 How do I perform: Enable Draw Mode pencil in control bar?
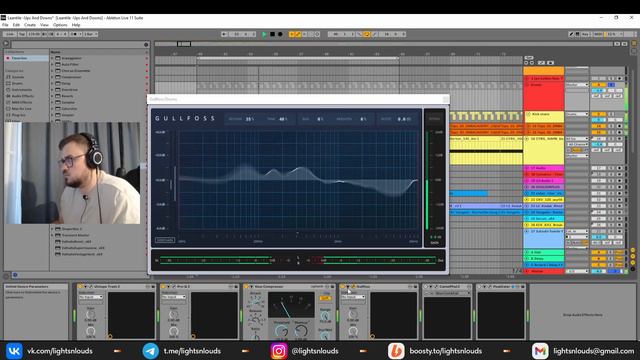[x=571, y=34]
